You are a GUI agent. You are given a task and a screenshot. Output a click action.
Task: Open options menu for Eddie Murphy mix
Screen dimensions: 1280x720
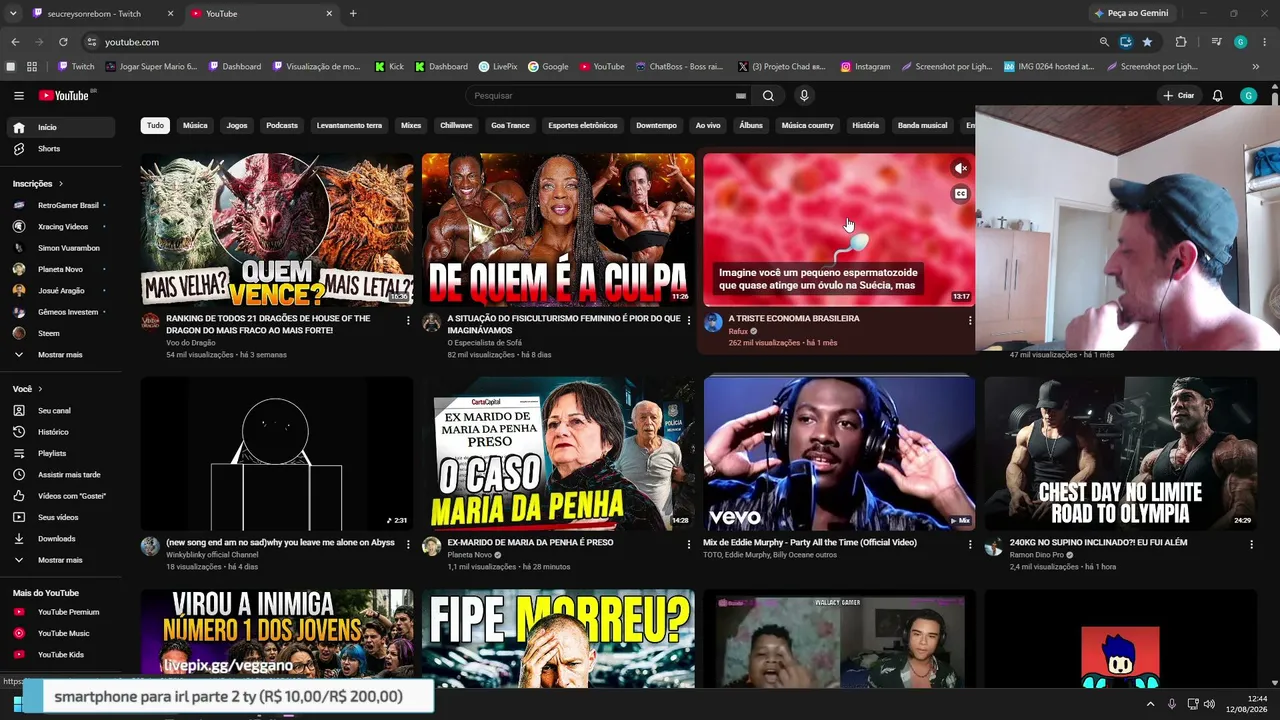click(969, 545)
